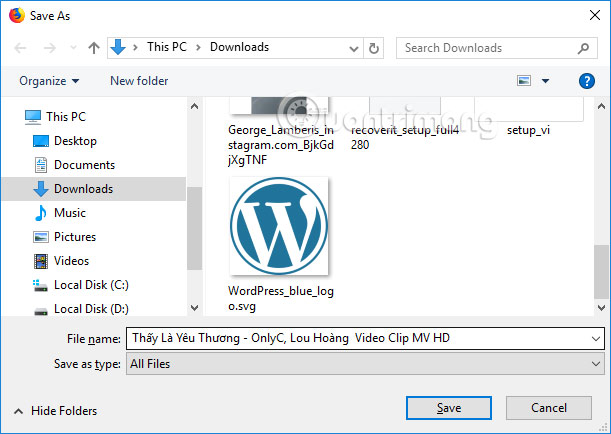The image size is (611, 434).
Task: Click the Downloads arrow icon in address bar
Action: pyautogui.click(x=118, y=47)
